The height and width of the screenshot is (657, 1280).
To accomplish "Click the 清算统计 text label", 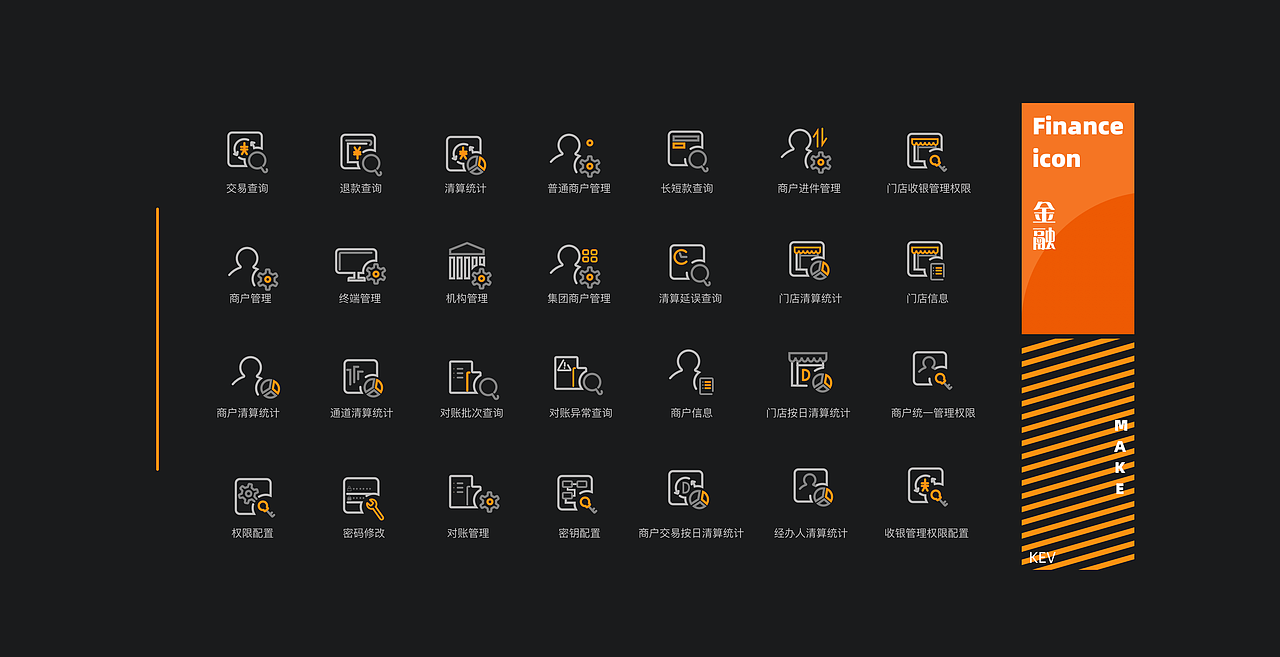I will 465,188.
